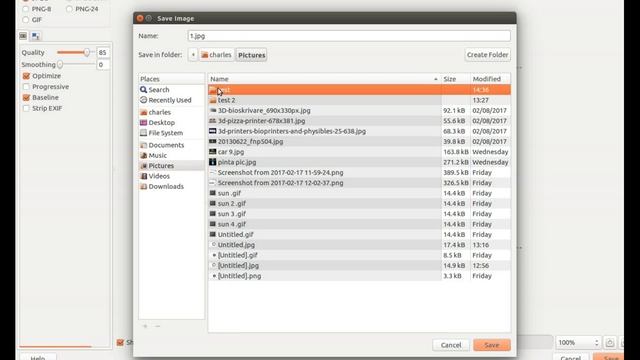The width and height of the screenshot is (640, 360).
Task: Open the 100% zoom combo box
Action: 578,342
